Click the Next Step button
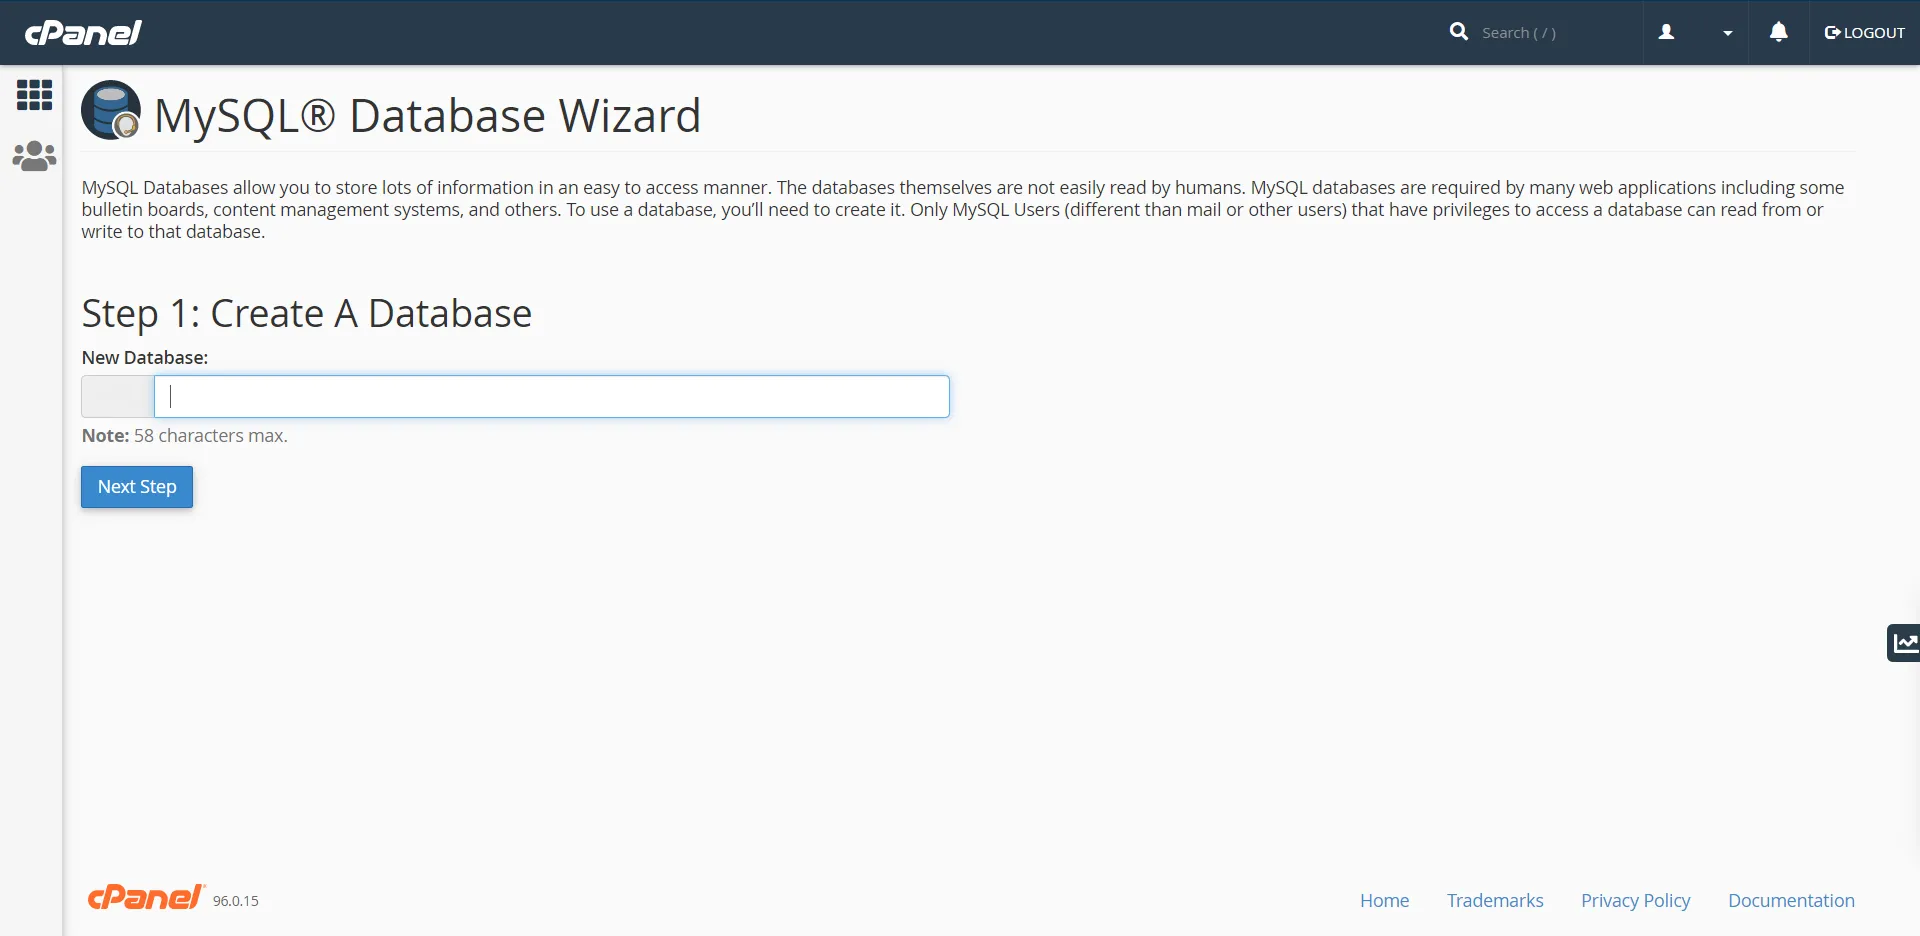This screenshot has height=936, width=1920. coord(137,487)
